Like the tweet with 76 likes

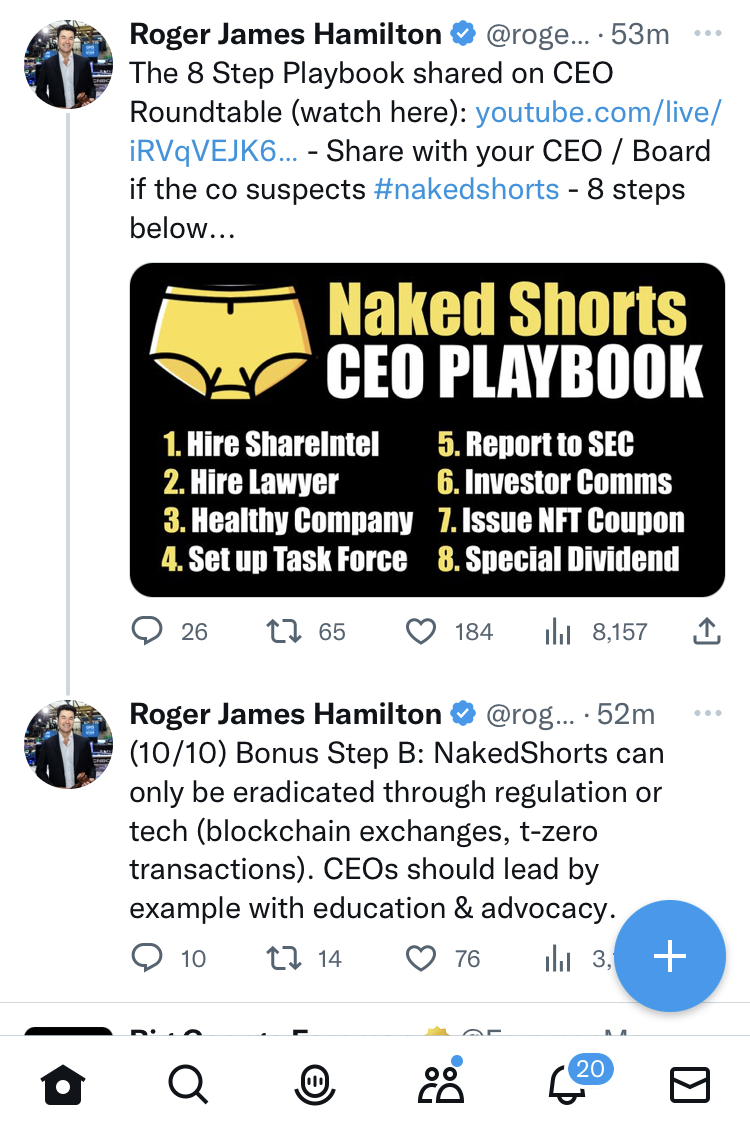[x=421, y=959]
